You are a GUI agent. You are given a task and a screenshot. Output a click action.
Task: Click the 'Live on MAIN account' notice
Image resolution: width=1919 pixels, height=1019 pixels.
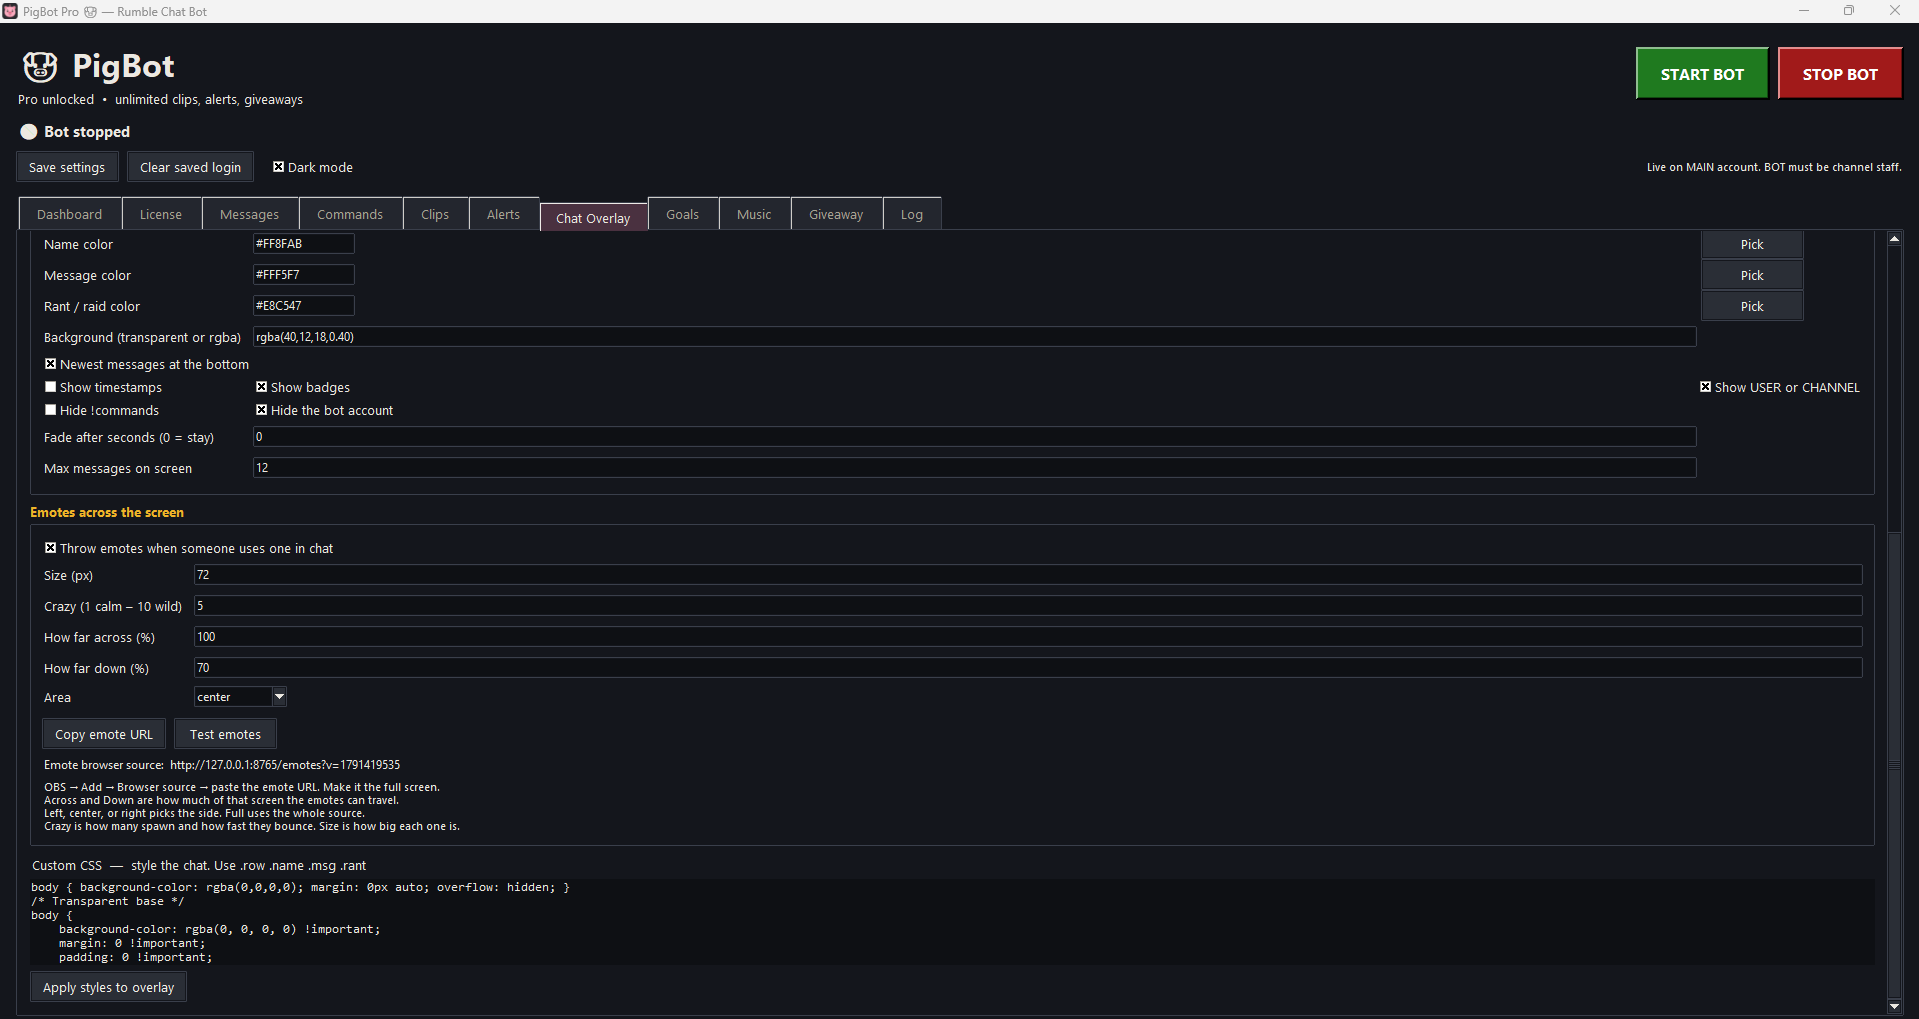pos(1774,167)
